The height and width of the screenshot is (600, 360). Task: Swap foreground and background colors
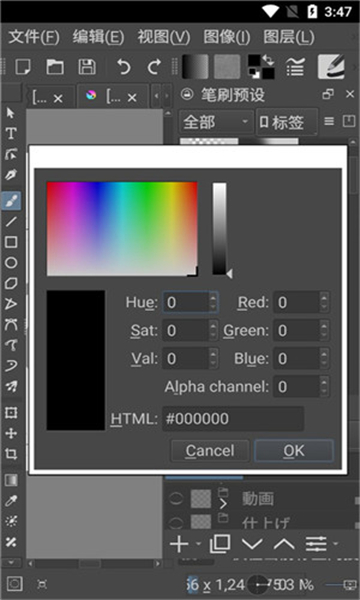[x=269, y=60]
